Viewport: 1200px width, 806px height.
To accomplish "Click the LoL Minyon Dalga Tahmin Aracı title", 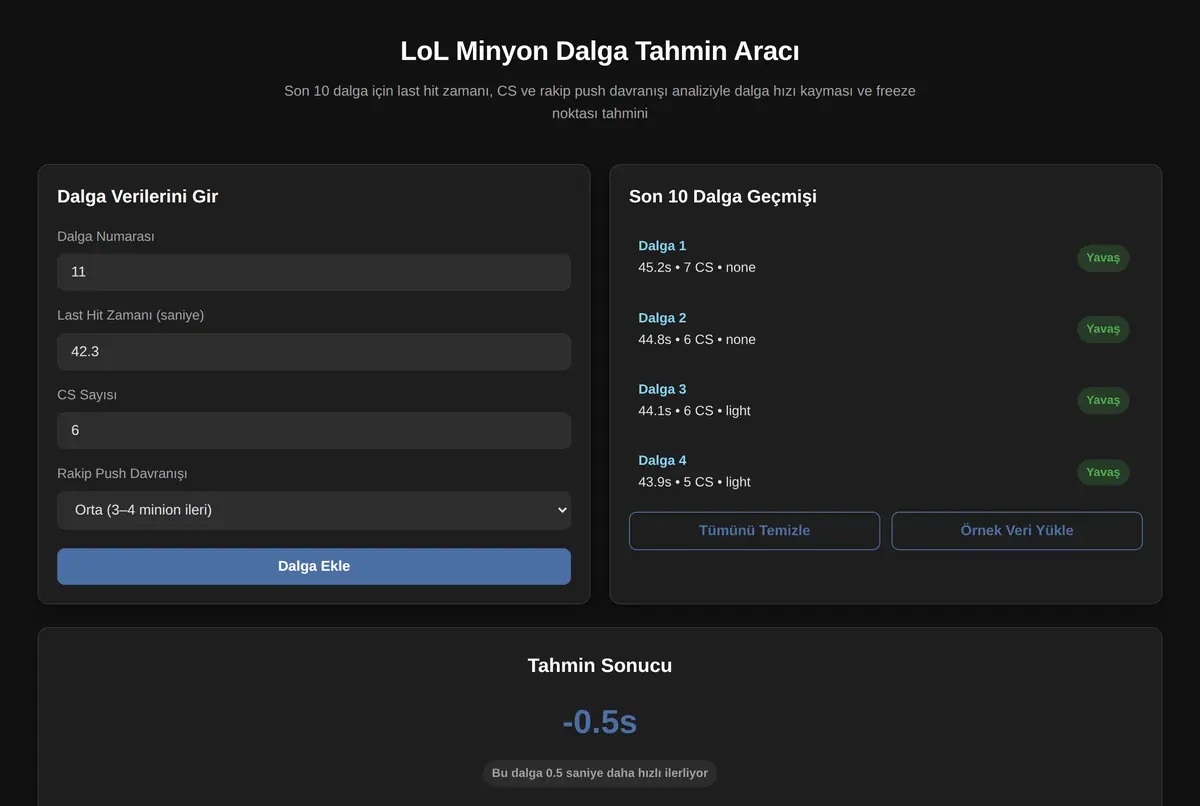I will point(600,52).
